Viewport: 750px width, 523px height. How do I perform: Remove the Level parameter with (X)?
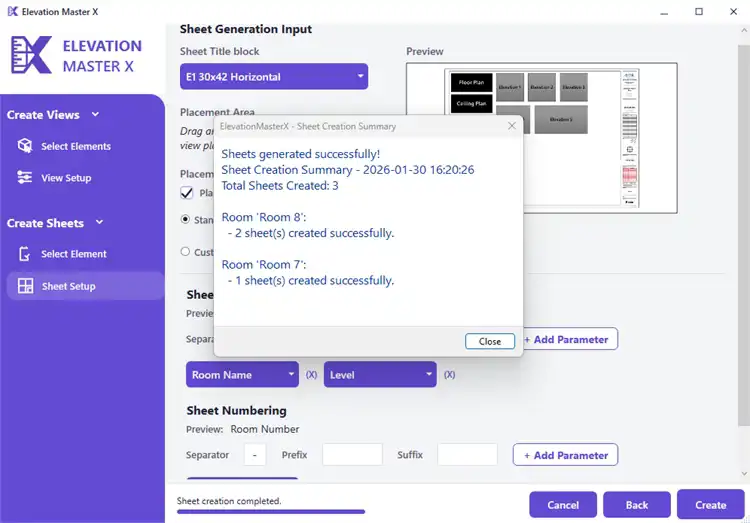tap(449, 375)
